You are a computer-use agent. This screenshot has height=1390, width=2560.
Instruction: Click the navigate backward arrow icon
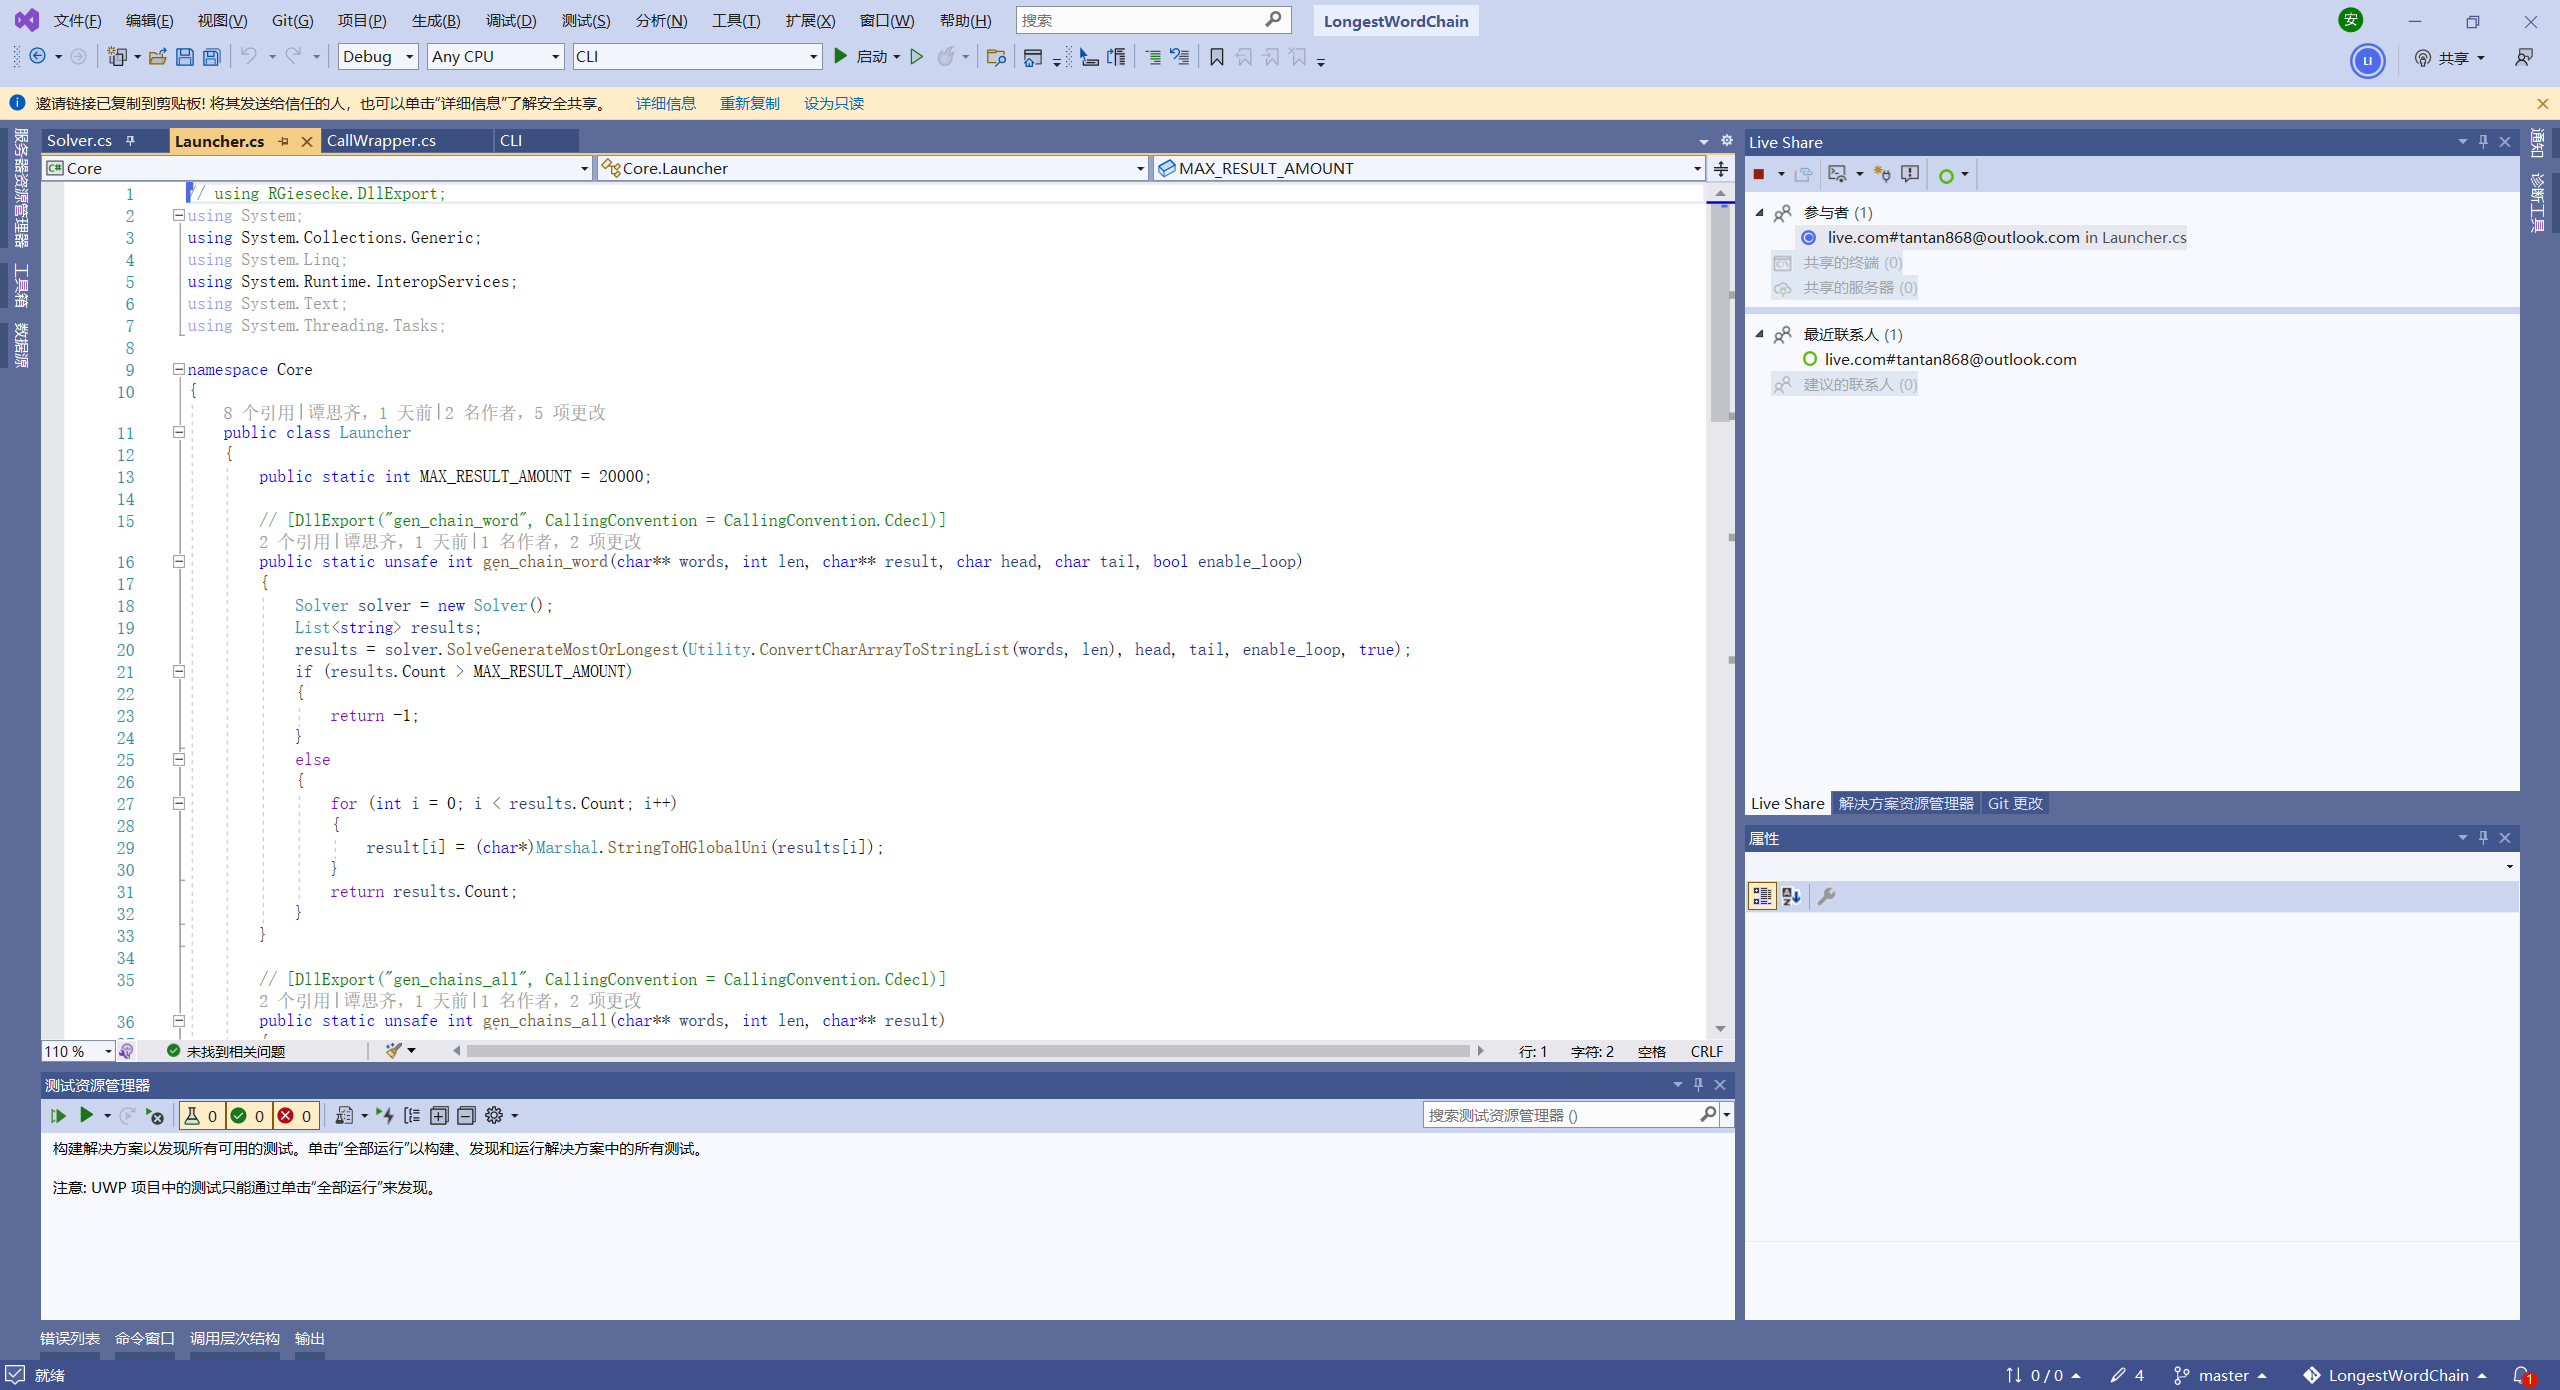click(38, 56)
